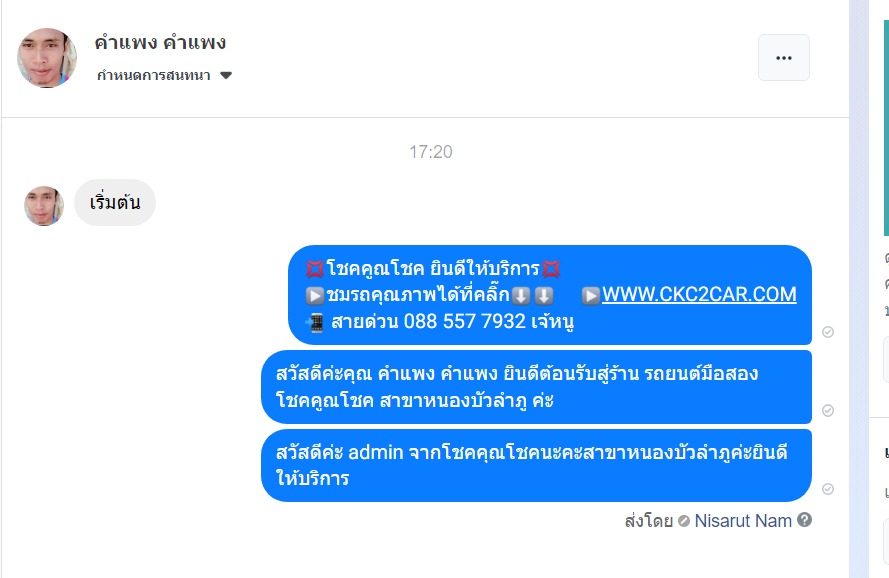
Task: Open the three-dots conversation options button
Action: tap(784, 57)
